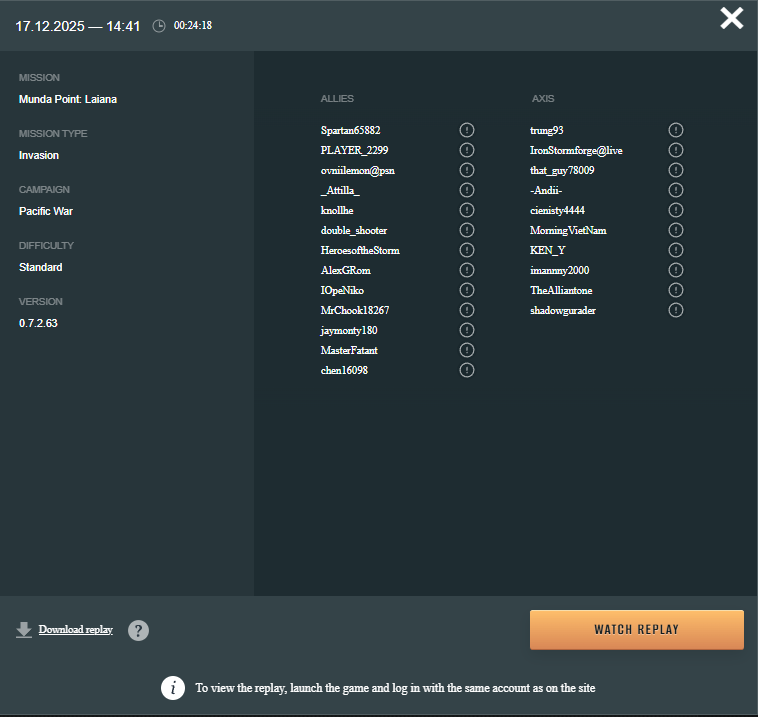
Task: Click the info icon at the bottom
Action: click(173, 688)
